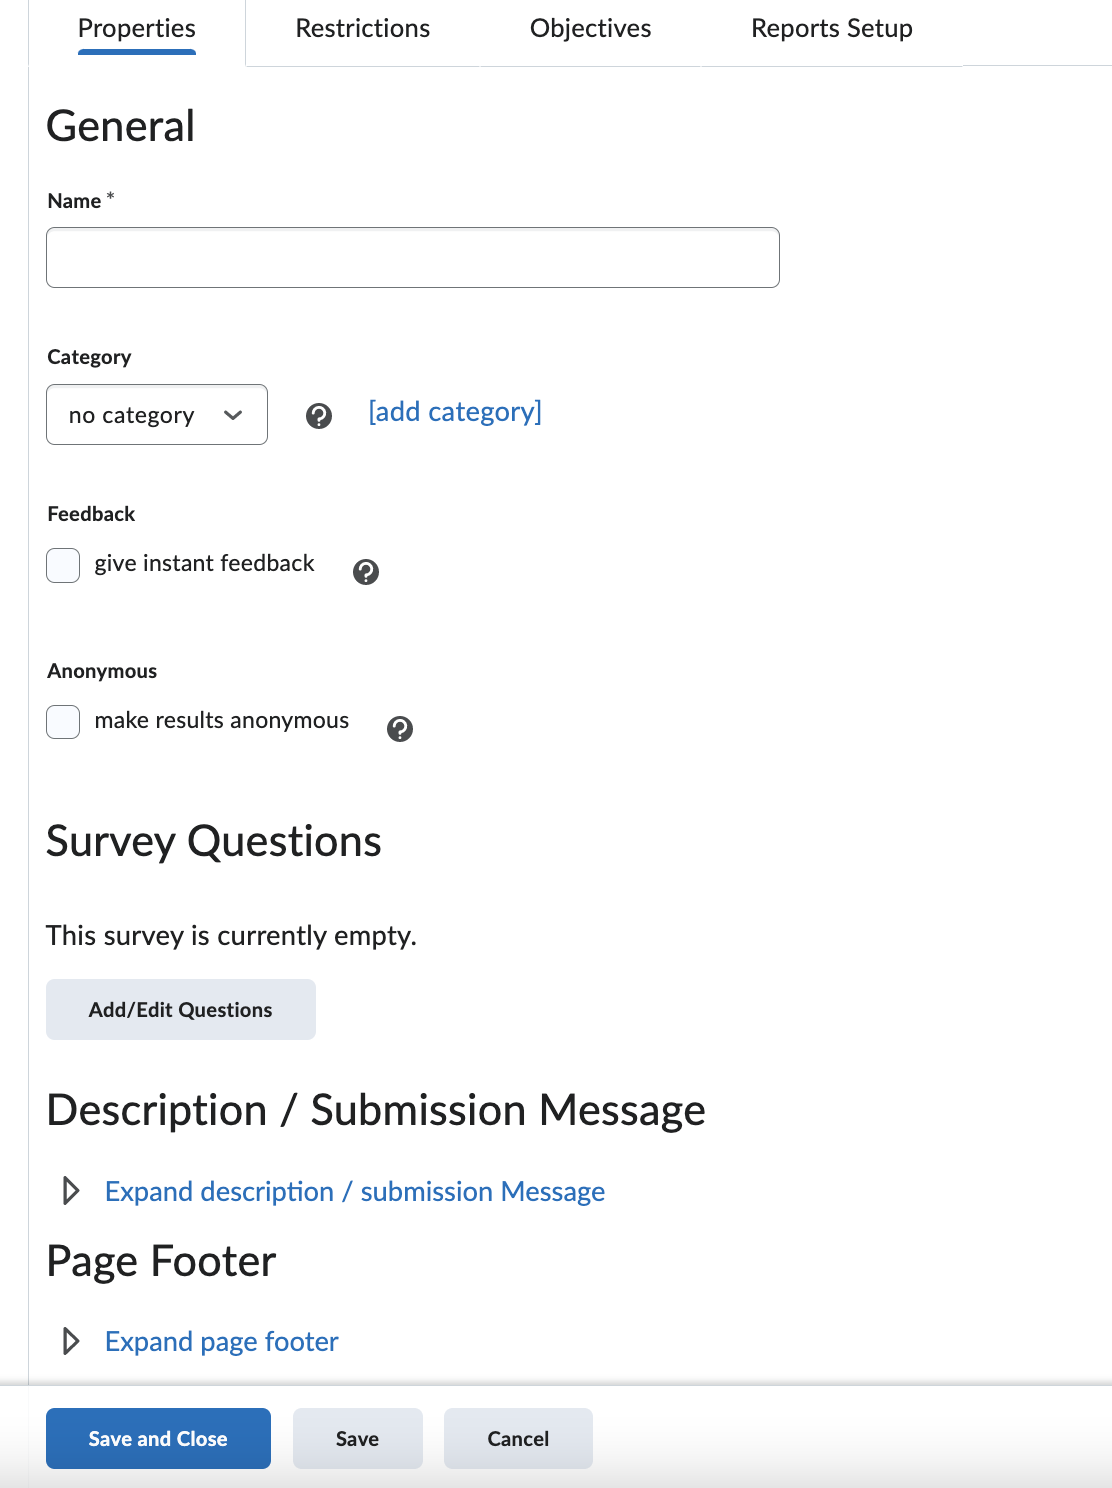Expand description / submission Message section
Viewport: 1112px width, 1488px height.
355,1191
